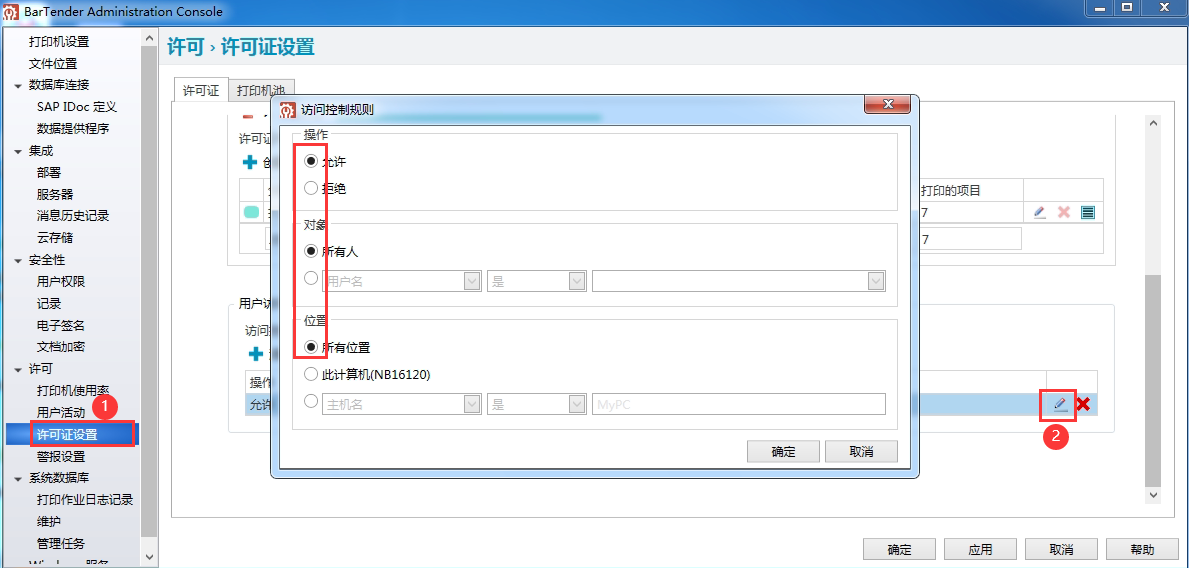Click the pencil edit icon in the license row

1039,212
